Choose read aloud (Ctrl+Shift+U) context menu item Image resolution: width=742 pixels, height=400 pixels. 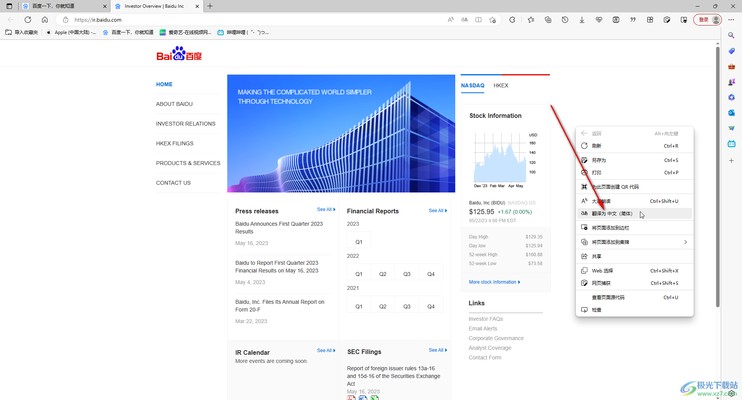pos(635,201)
